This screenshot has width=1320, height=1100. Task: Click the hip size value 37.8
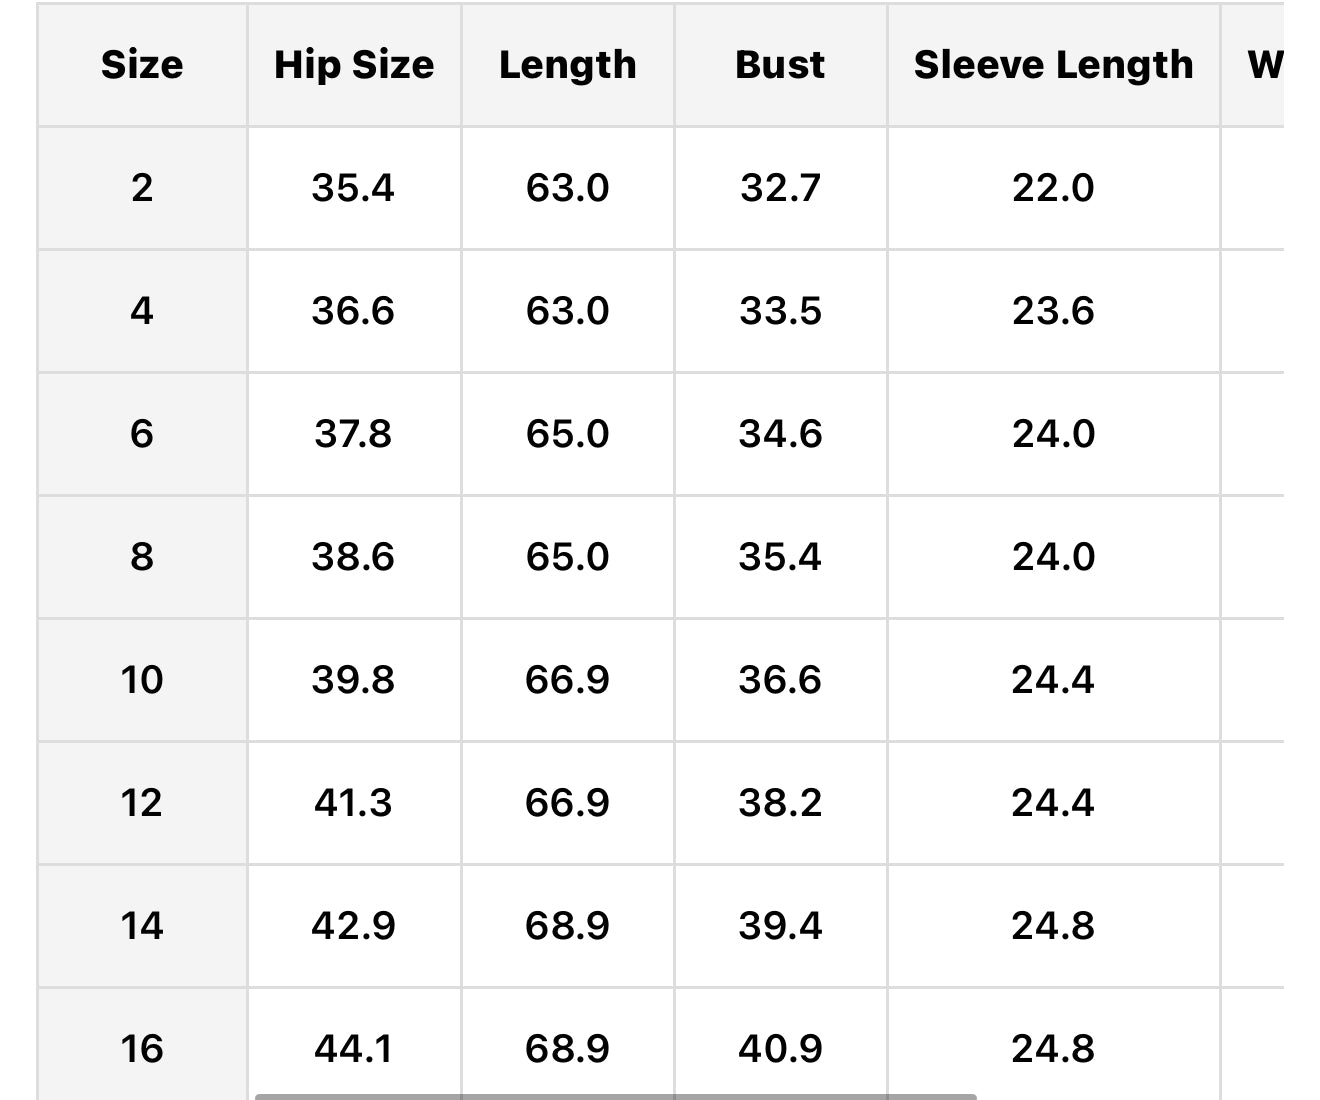click(353, 434)
